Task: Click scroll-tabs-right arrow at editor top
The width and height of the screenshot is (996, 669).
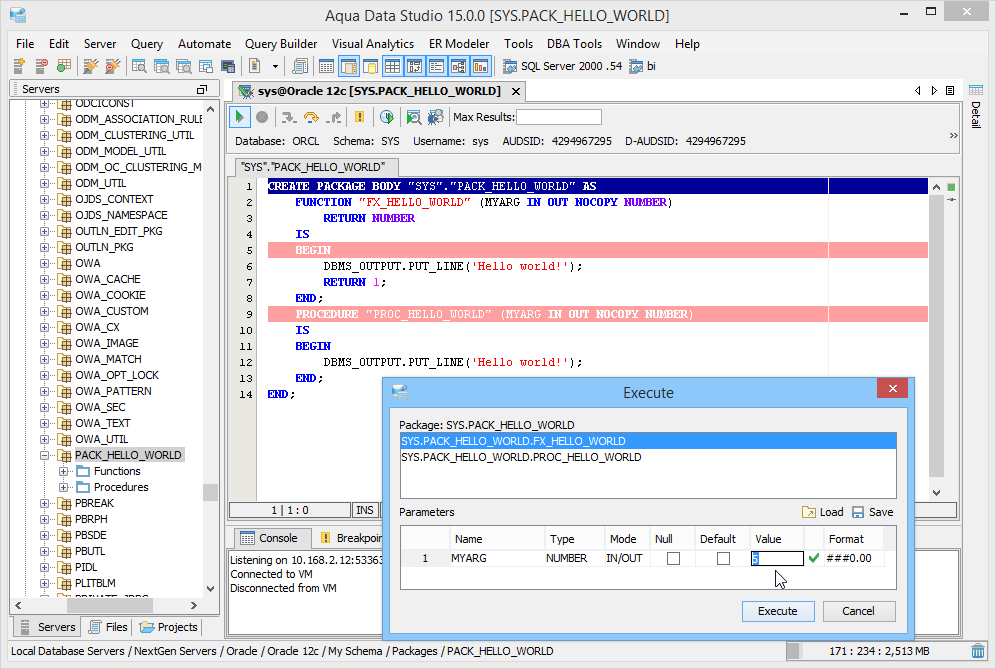Action: [x=934, y=91]
